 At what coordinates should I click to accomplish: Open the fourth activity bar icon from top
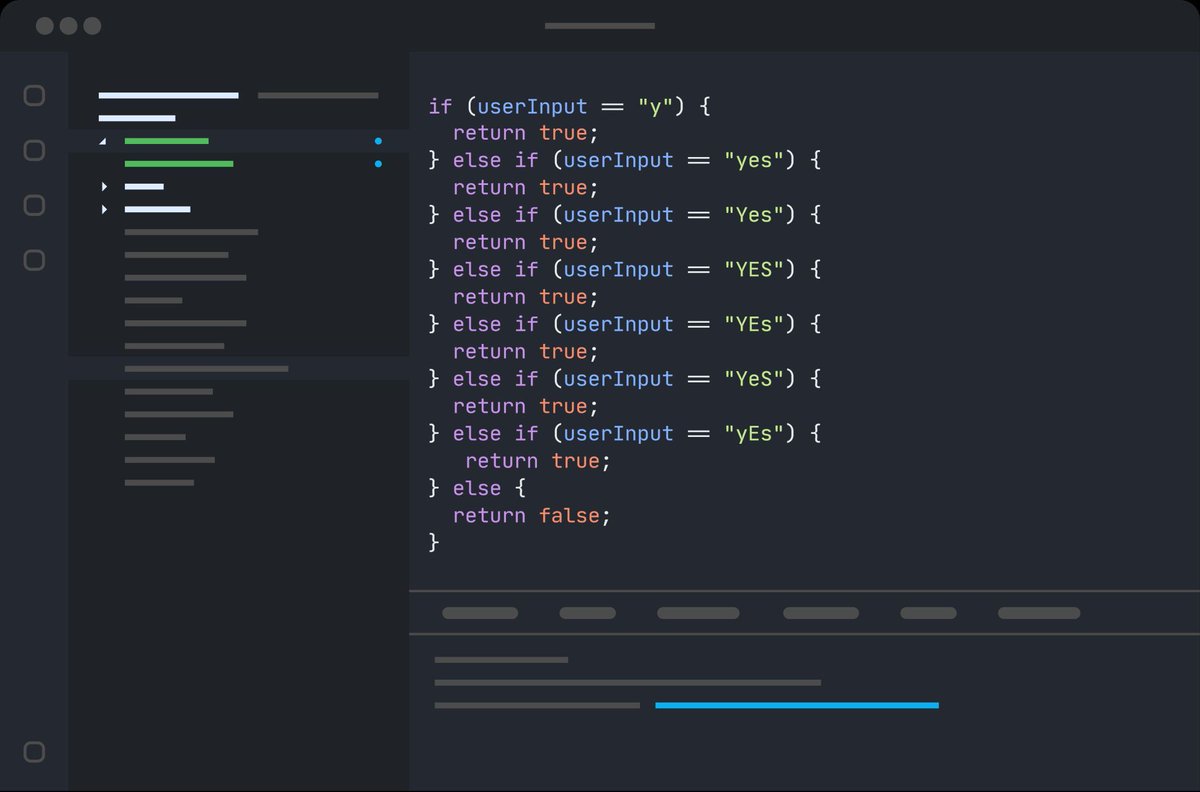(34, 261)
